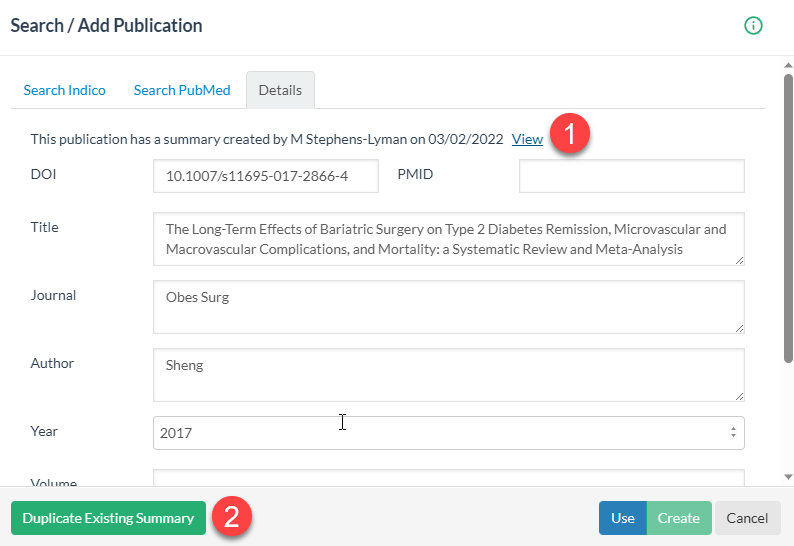This screenshot has height=546, width=794.
Task: Click the Title text area
Action: (448, 239)
